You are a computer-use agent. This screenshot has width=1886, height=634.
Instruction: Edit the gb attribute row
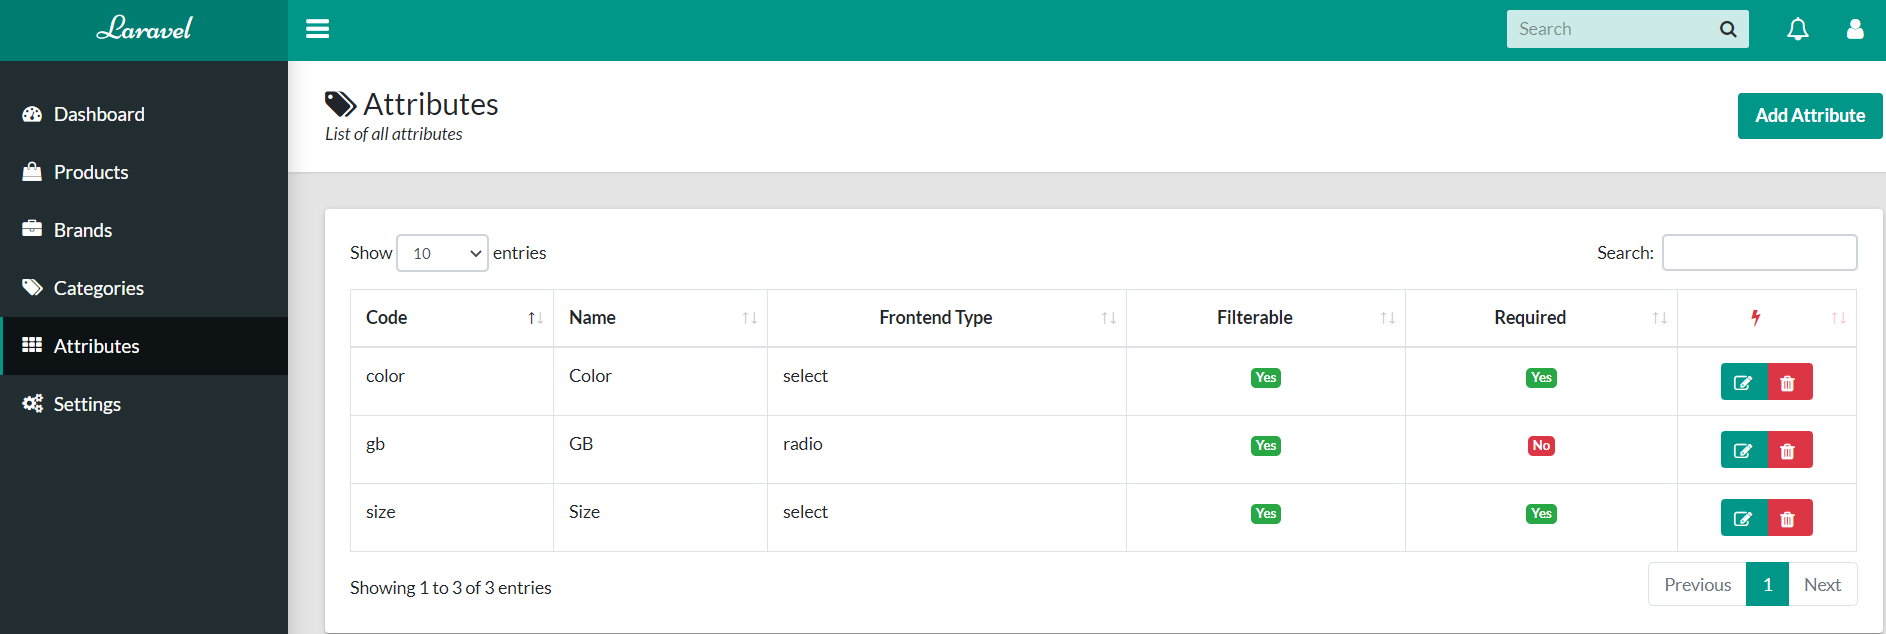[1743, 450]
